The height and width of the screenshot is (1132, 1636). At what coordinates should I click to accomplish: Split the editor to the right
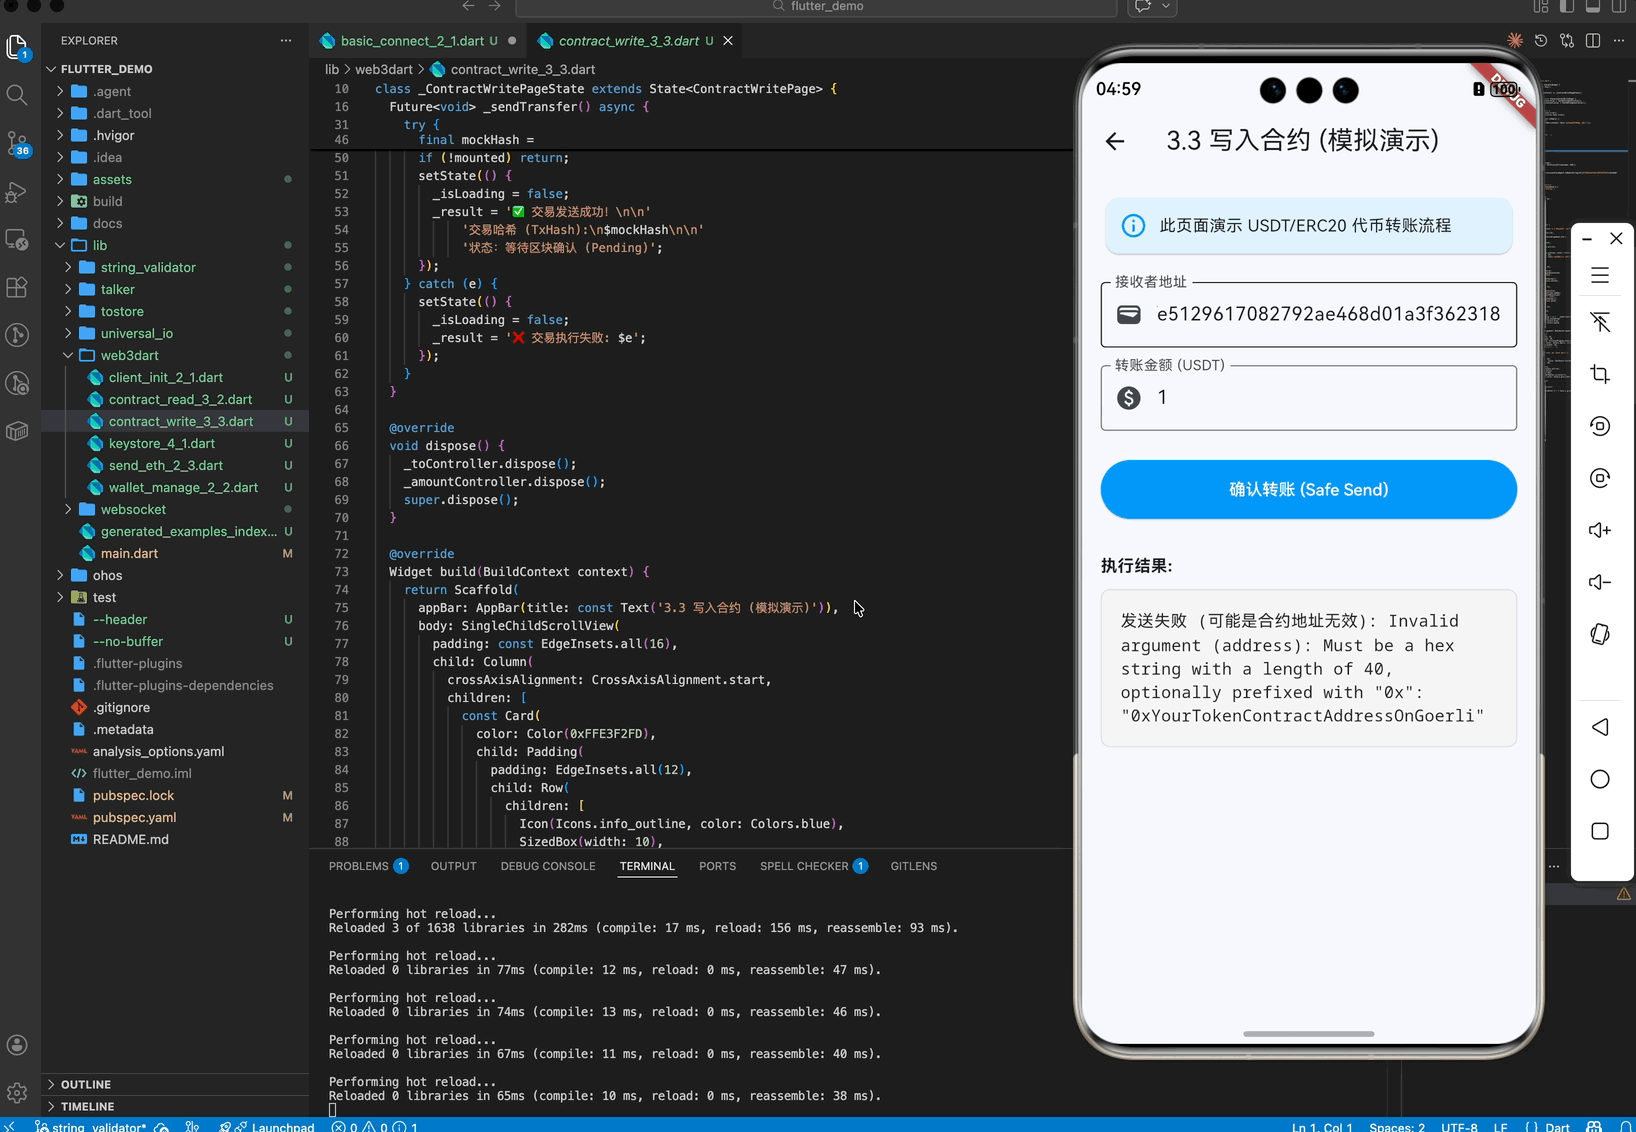(1593, 41)
